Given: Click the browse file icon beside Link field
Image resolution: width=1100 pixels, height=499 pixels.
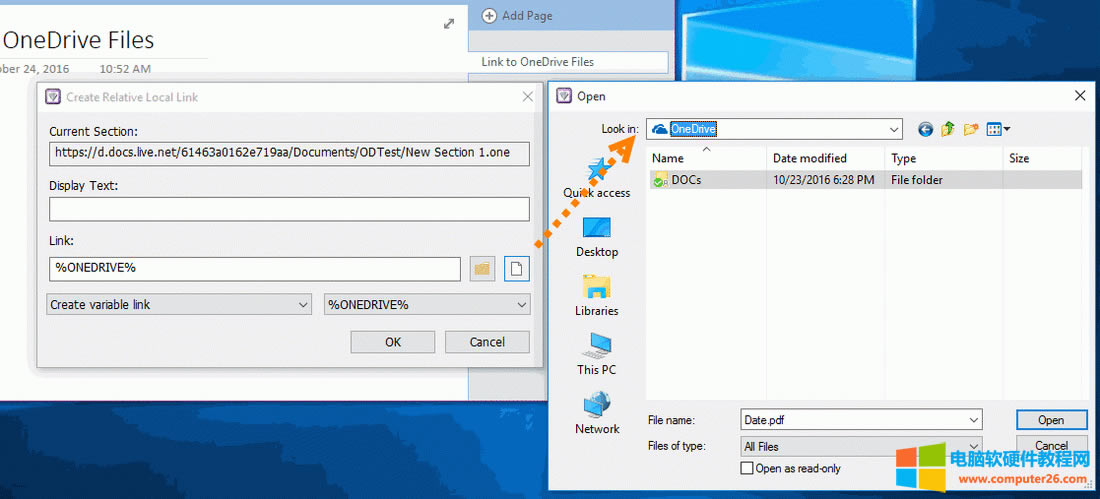Looking at the screenshot, I should 517,269.
